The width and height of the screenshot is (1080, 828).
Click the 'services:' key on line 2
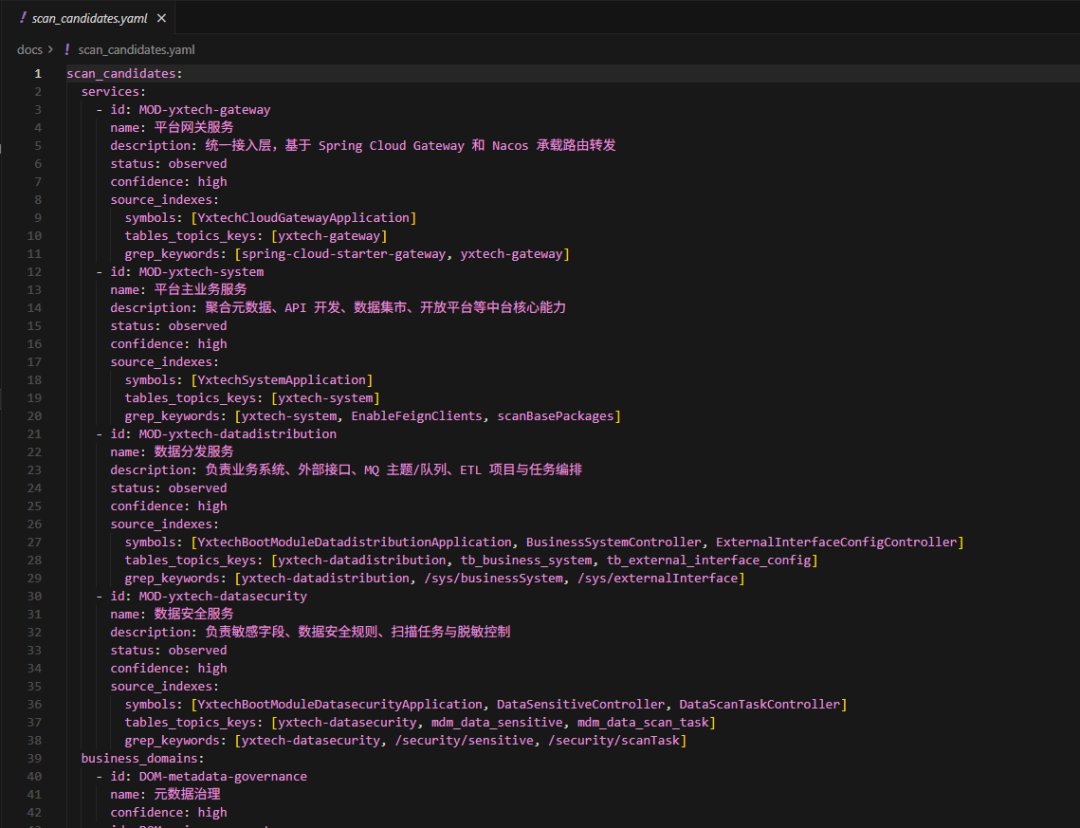pos(114,92)
